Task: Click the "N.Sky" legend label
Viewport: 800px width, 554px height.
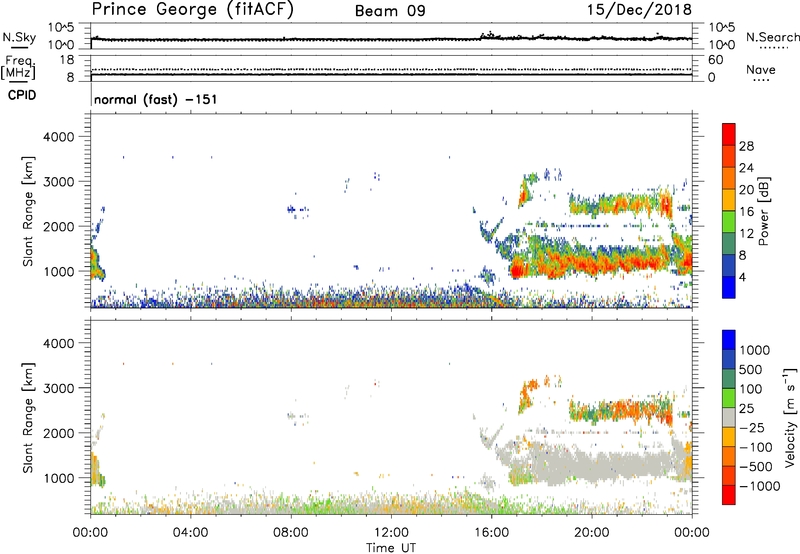Action: [19, 37]
